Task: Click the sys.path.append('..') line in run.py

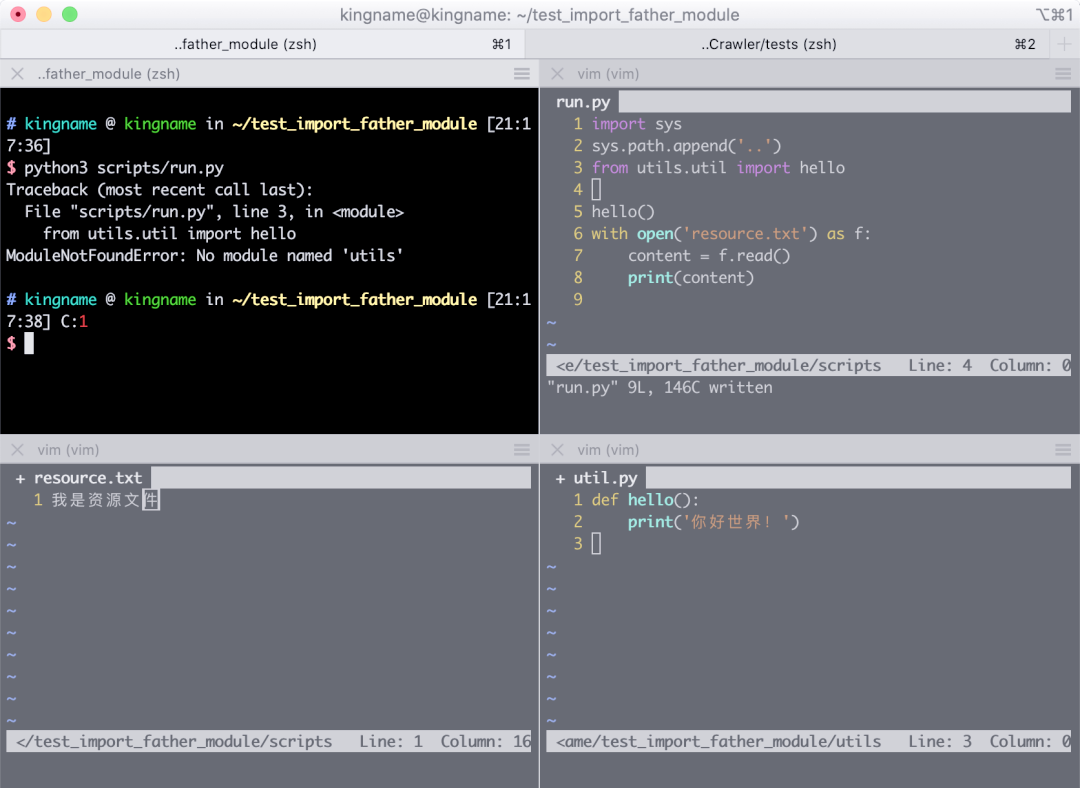Action: (x=686, y=146)
